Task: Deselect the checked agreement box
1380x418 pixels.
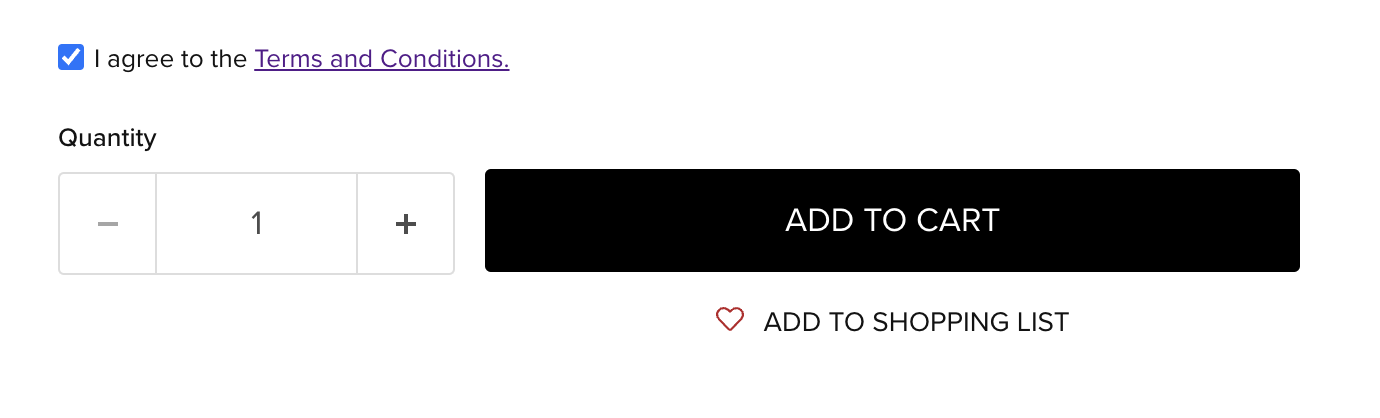Action: (x=71, y=58)
